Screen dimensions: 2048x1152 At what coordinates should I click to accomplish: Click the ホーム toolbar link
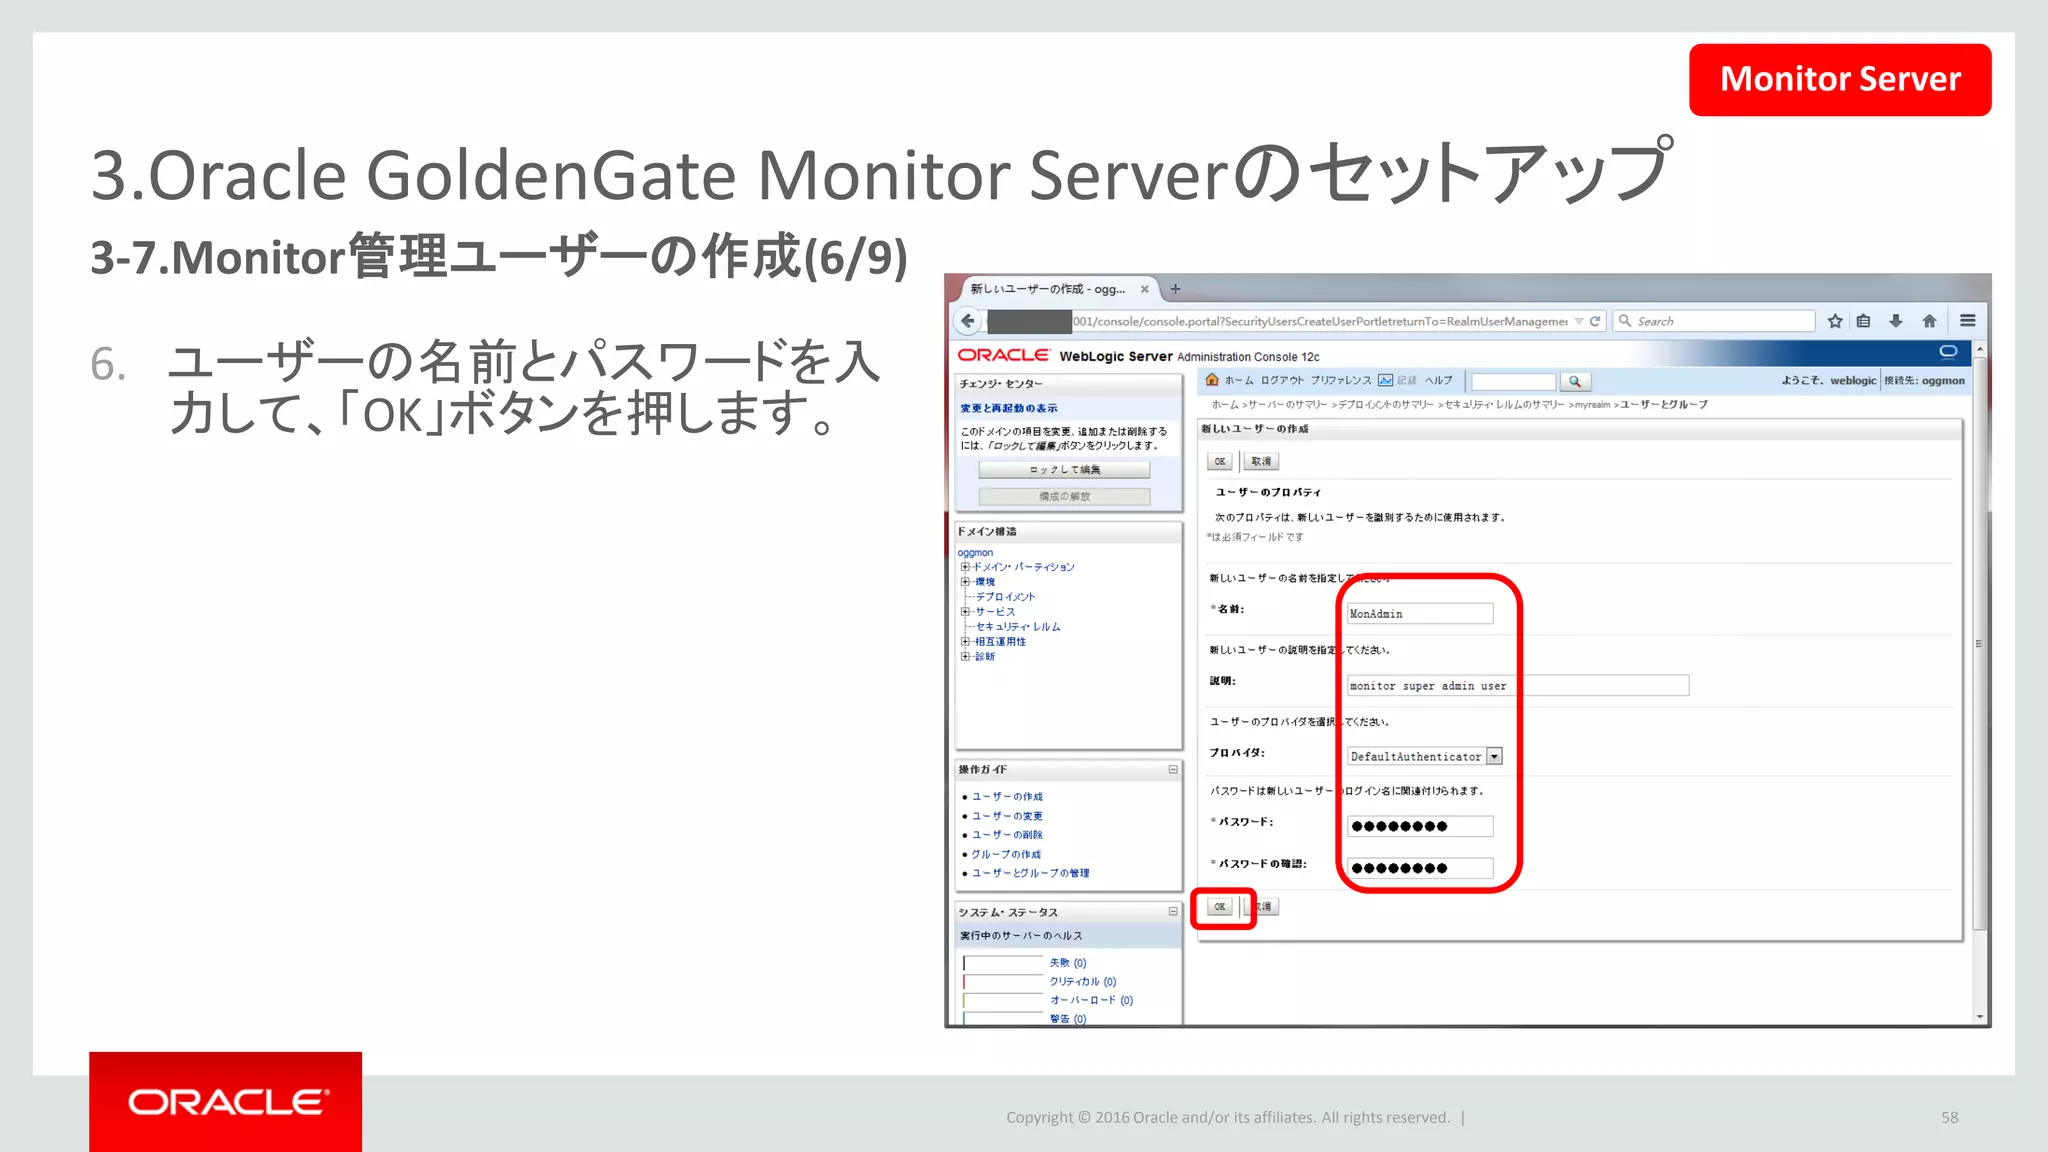pos(1239,381)
